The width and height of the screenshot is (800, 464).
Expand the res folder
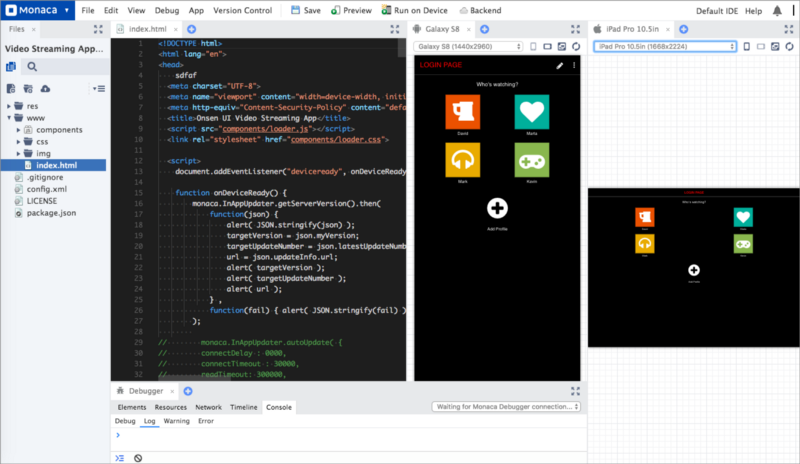[8, 106]
